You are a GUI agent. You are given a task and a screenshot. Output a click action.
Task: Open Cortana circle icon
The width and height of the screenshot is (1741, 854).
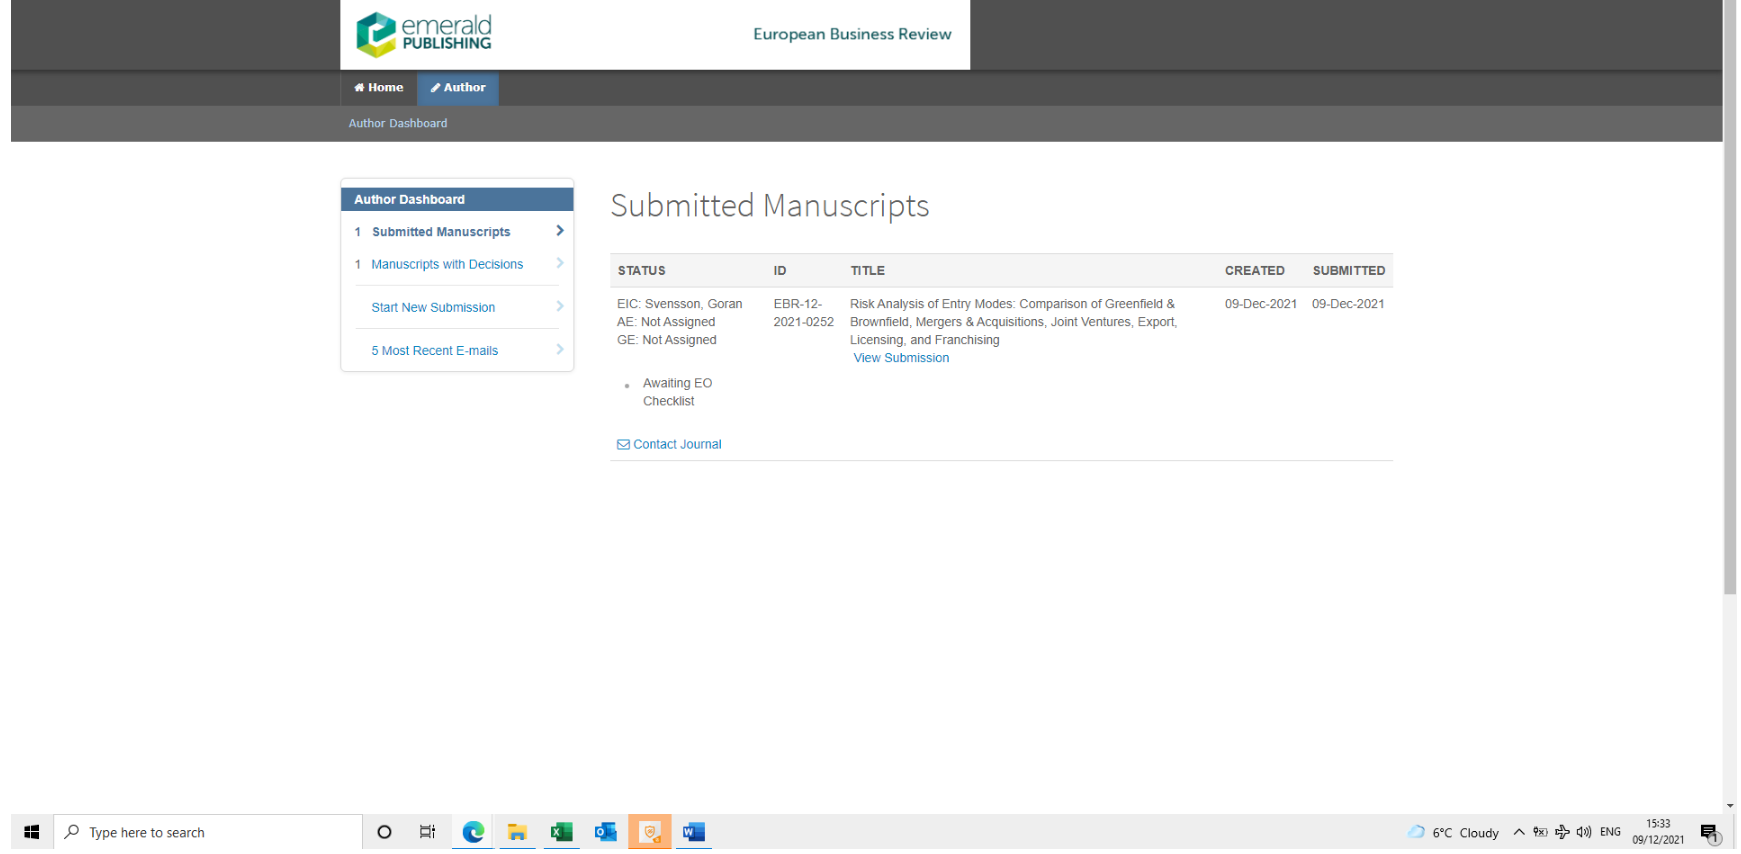coord(384,832)
